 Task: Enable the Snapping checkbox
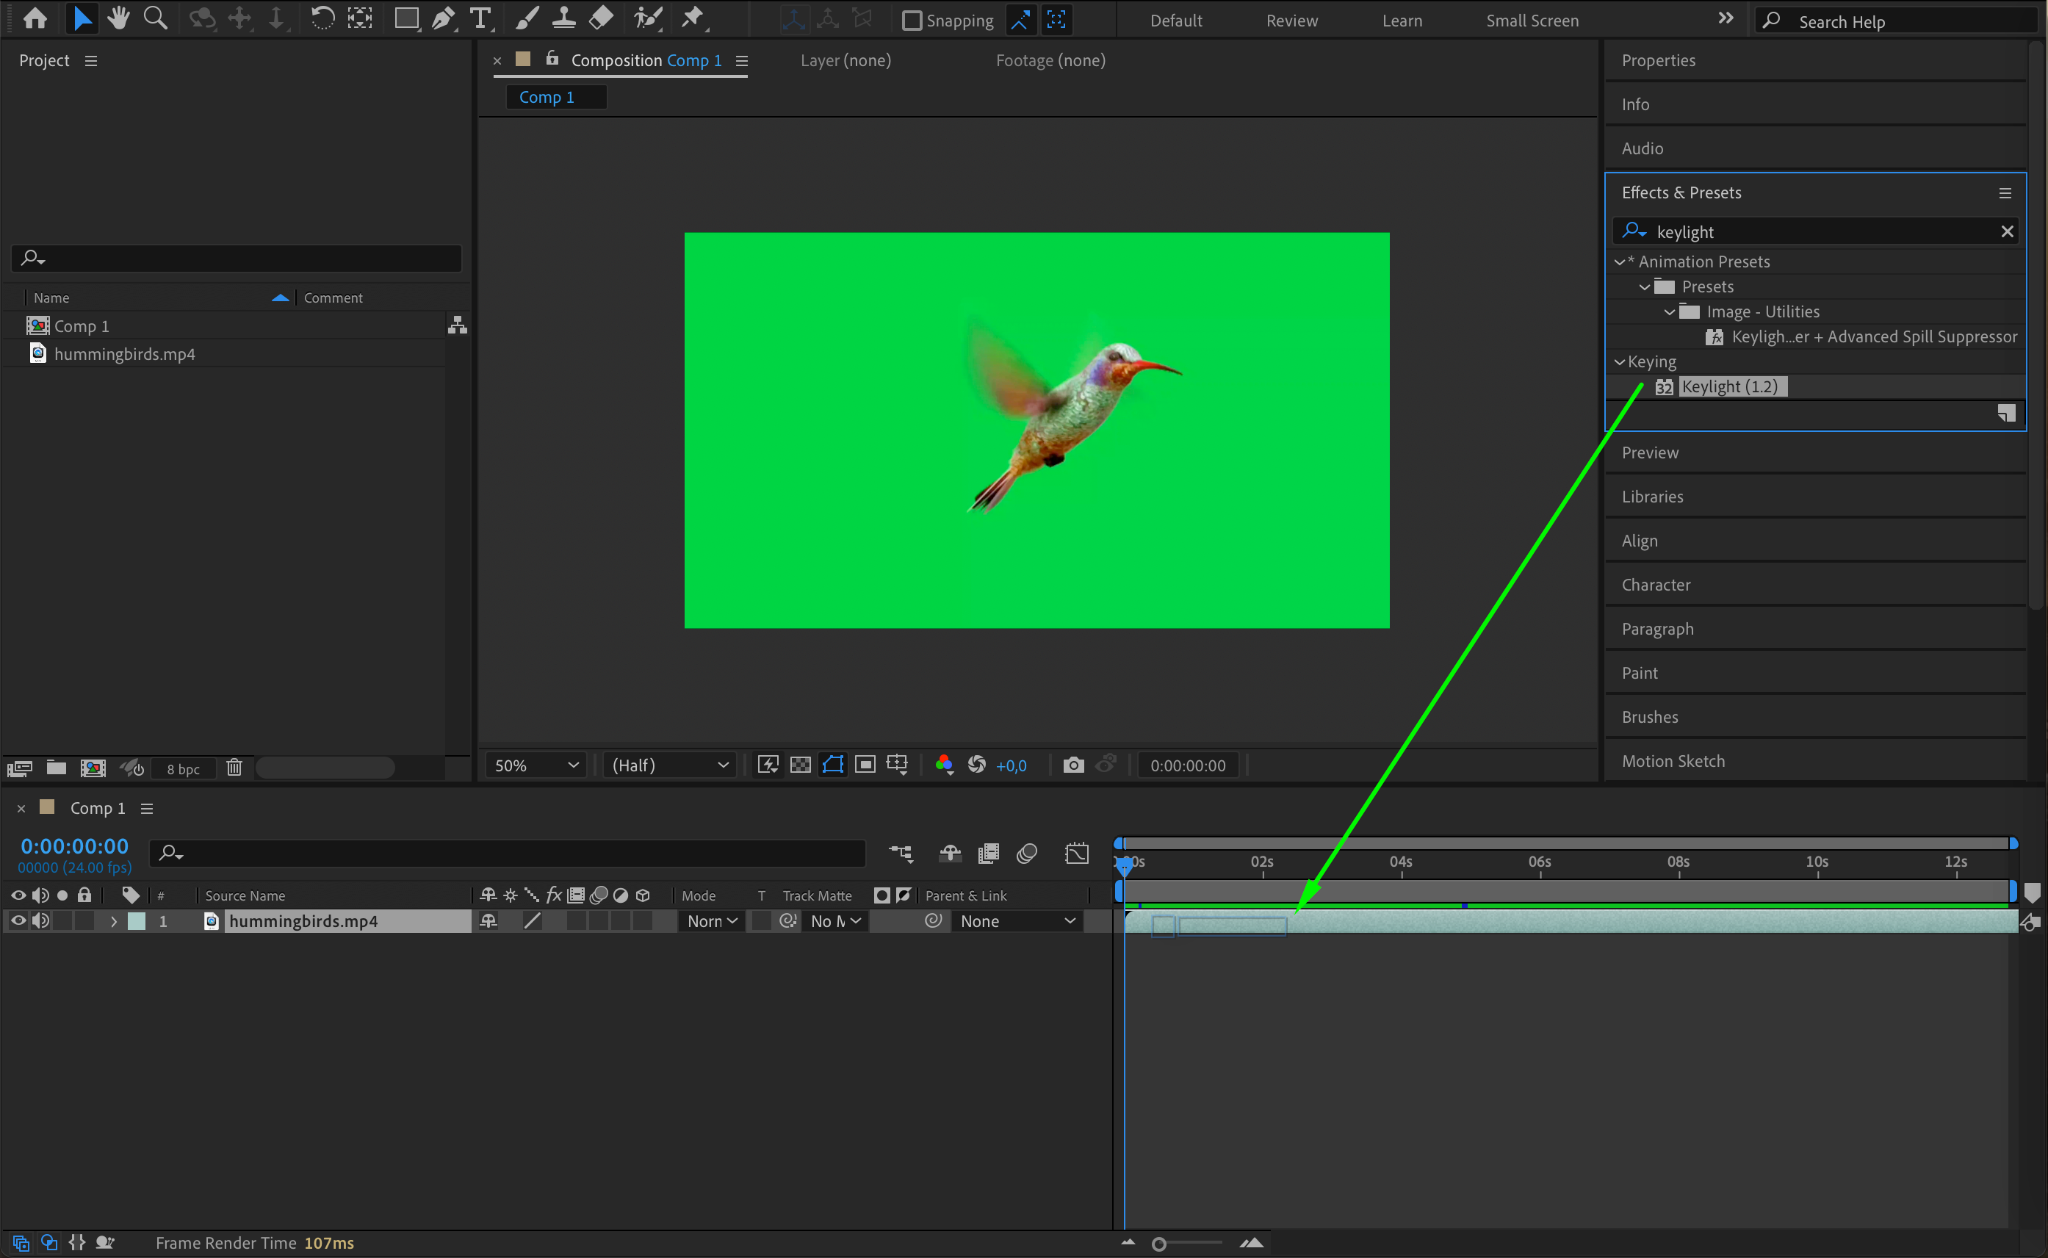pyautogui.click(x=912, y=20)
